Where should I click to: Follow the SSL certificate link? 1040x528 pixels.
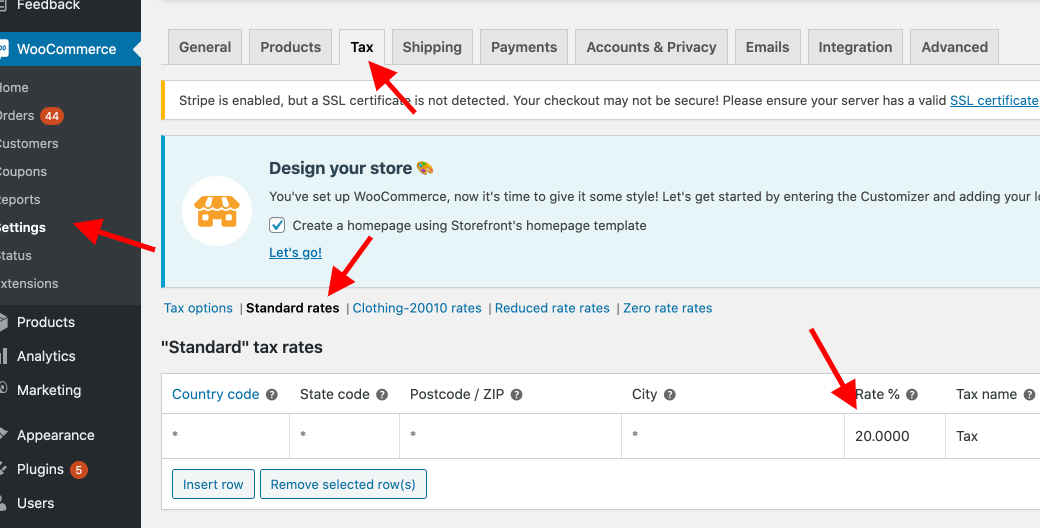point(994,101)
